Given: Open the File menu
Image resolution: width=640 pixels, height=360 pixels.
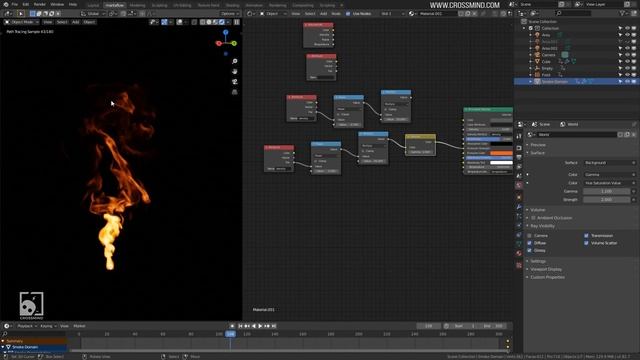Looking at the screenshot, I should click(x=15, y=4).
